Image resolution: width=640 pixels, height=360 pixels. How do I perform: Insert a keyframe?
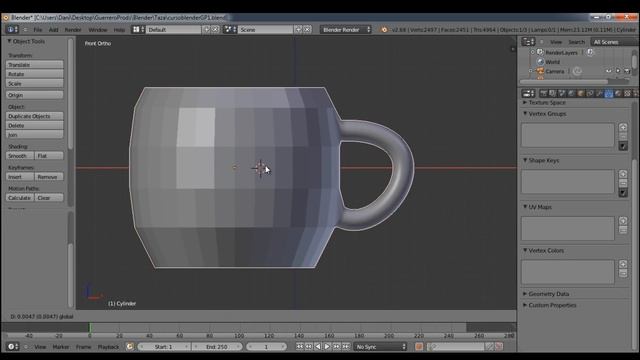pyautogui.click(x=20, y=177)
